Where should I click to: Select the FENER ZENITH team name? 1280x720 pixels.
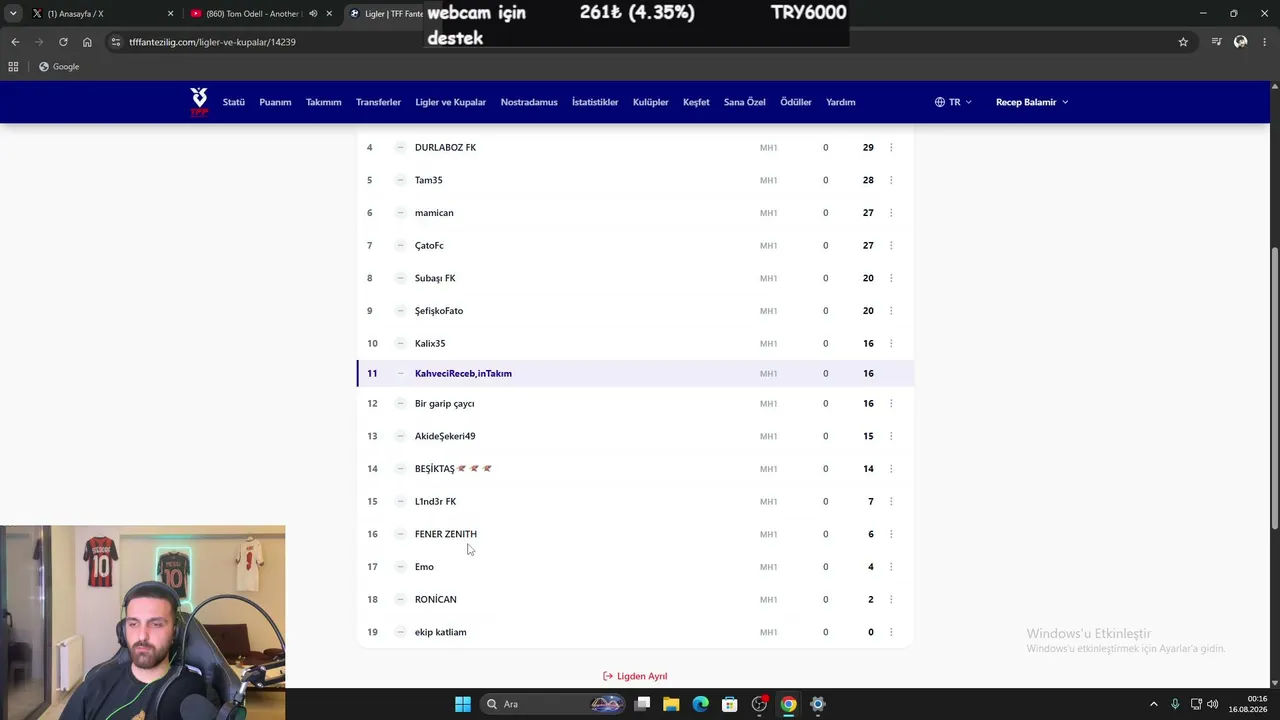[446, 534]
